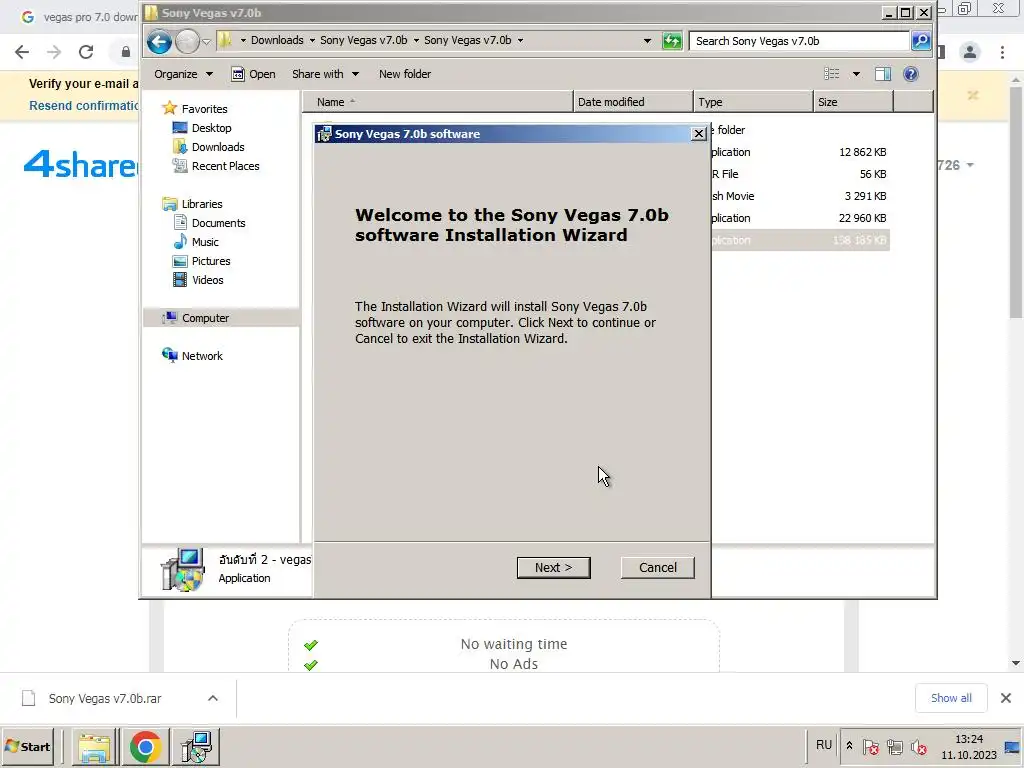Sort by Type column header
Screen dimensions: 1024x768
click(x=753, y=102)
